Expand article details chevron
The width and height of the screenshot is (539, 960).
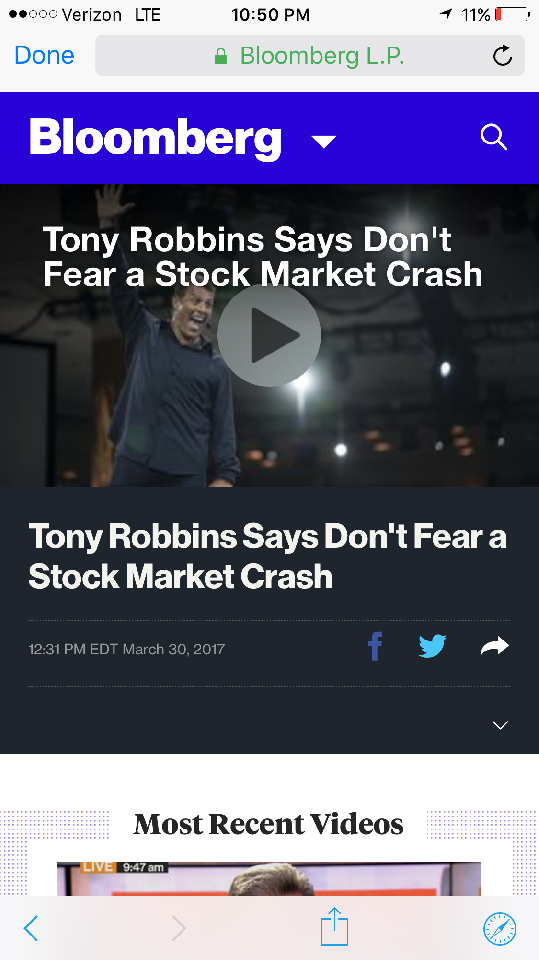tap(500, 726)
